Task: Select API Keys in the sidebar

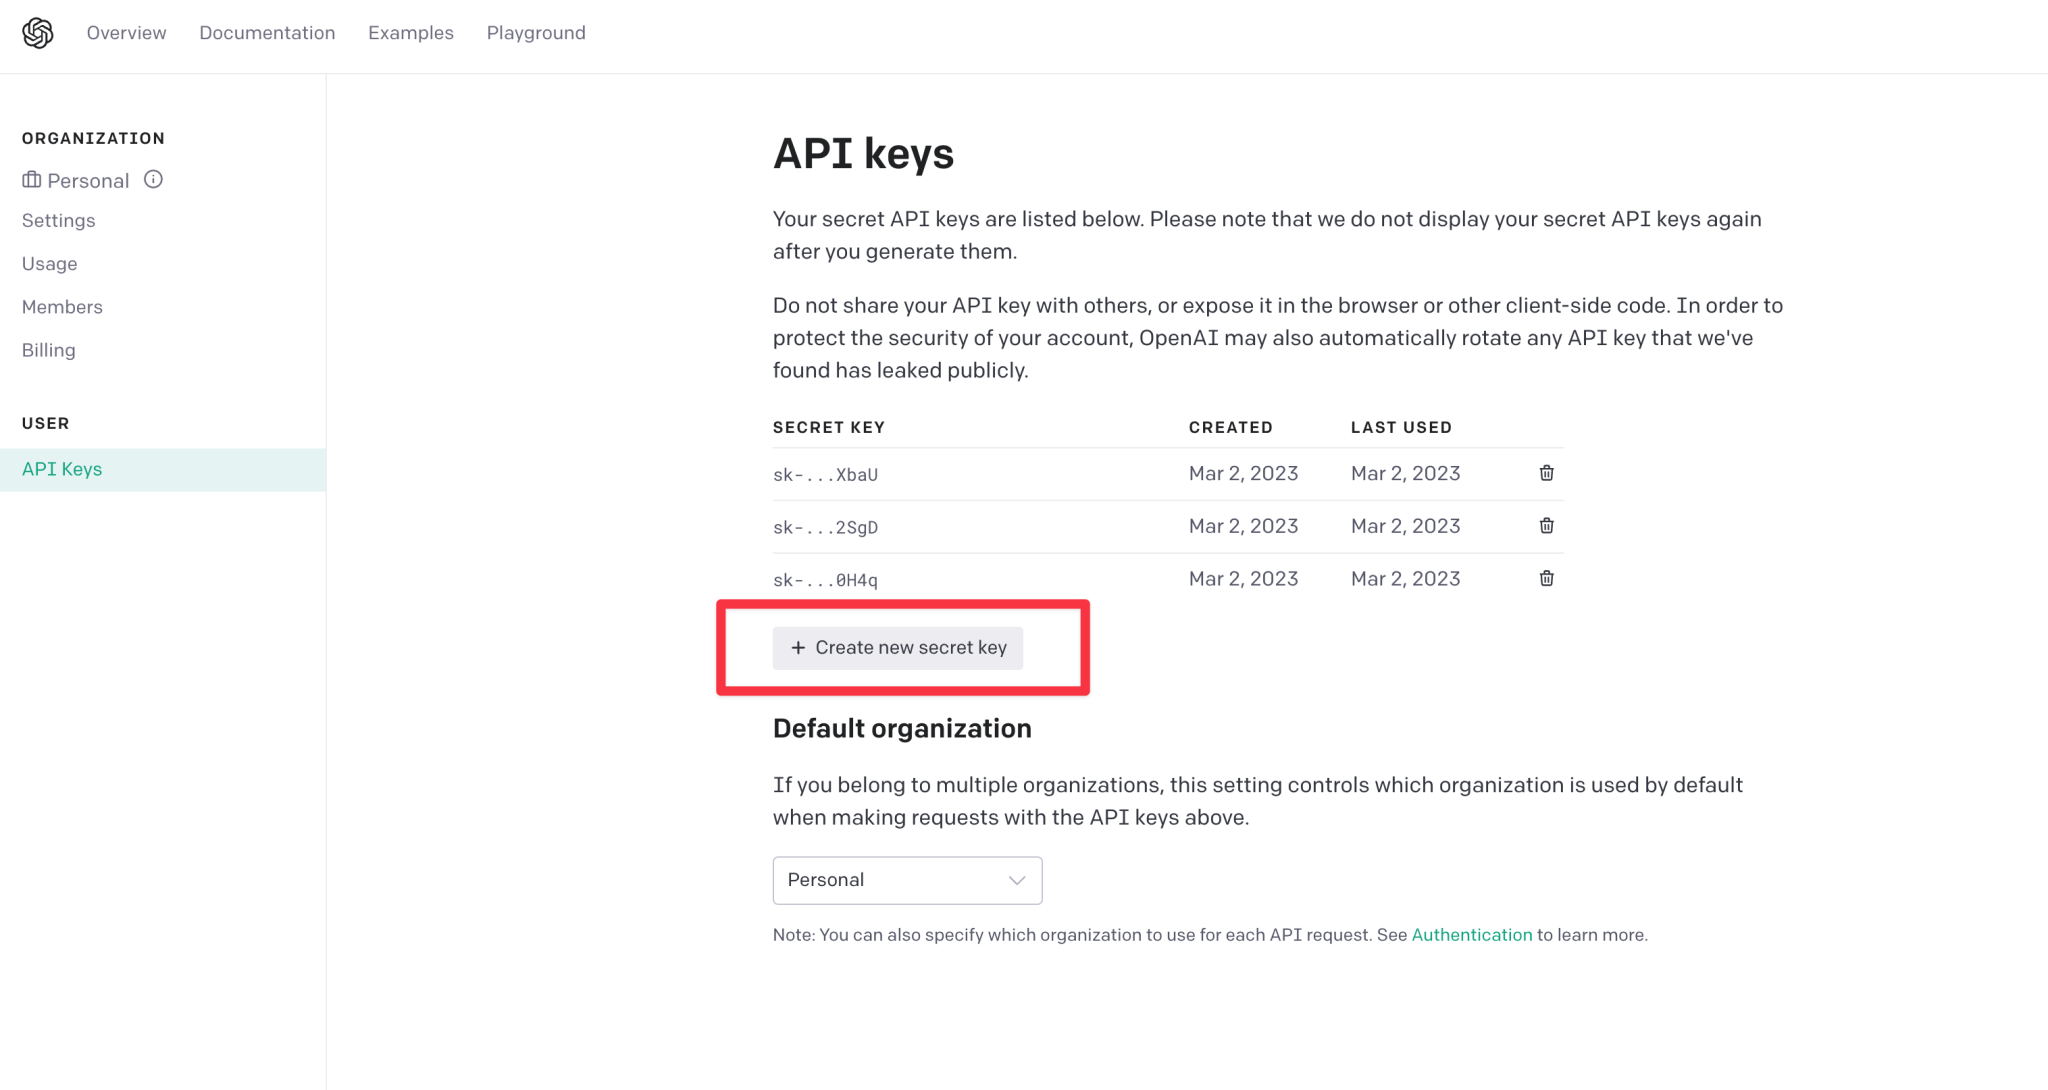Action: [x=163, y=469]
